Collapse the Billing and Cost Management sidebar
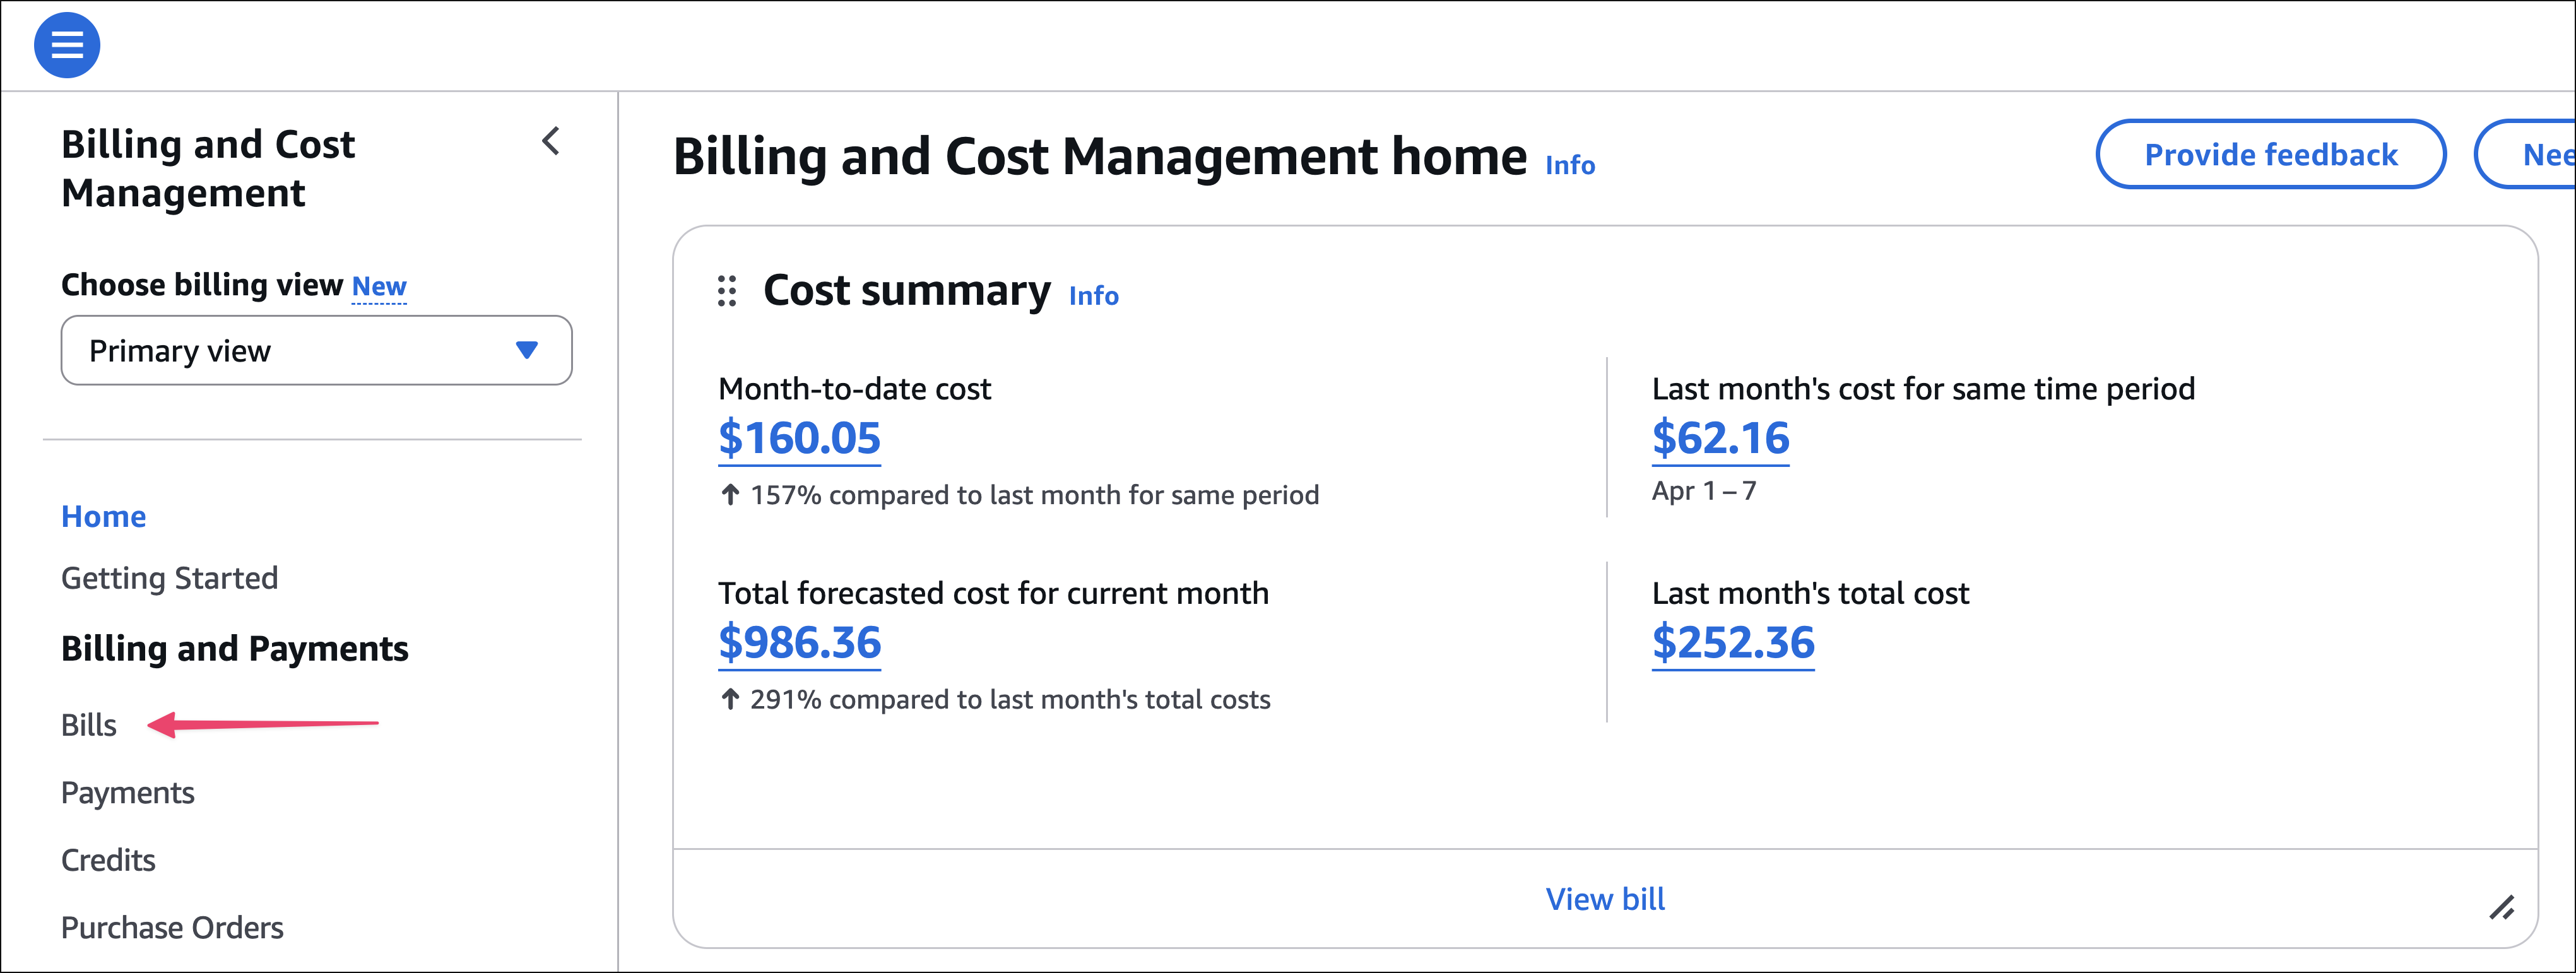 551,142
